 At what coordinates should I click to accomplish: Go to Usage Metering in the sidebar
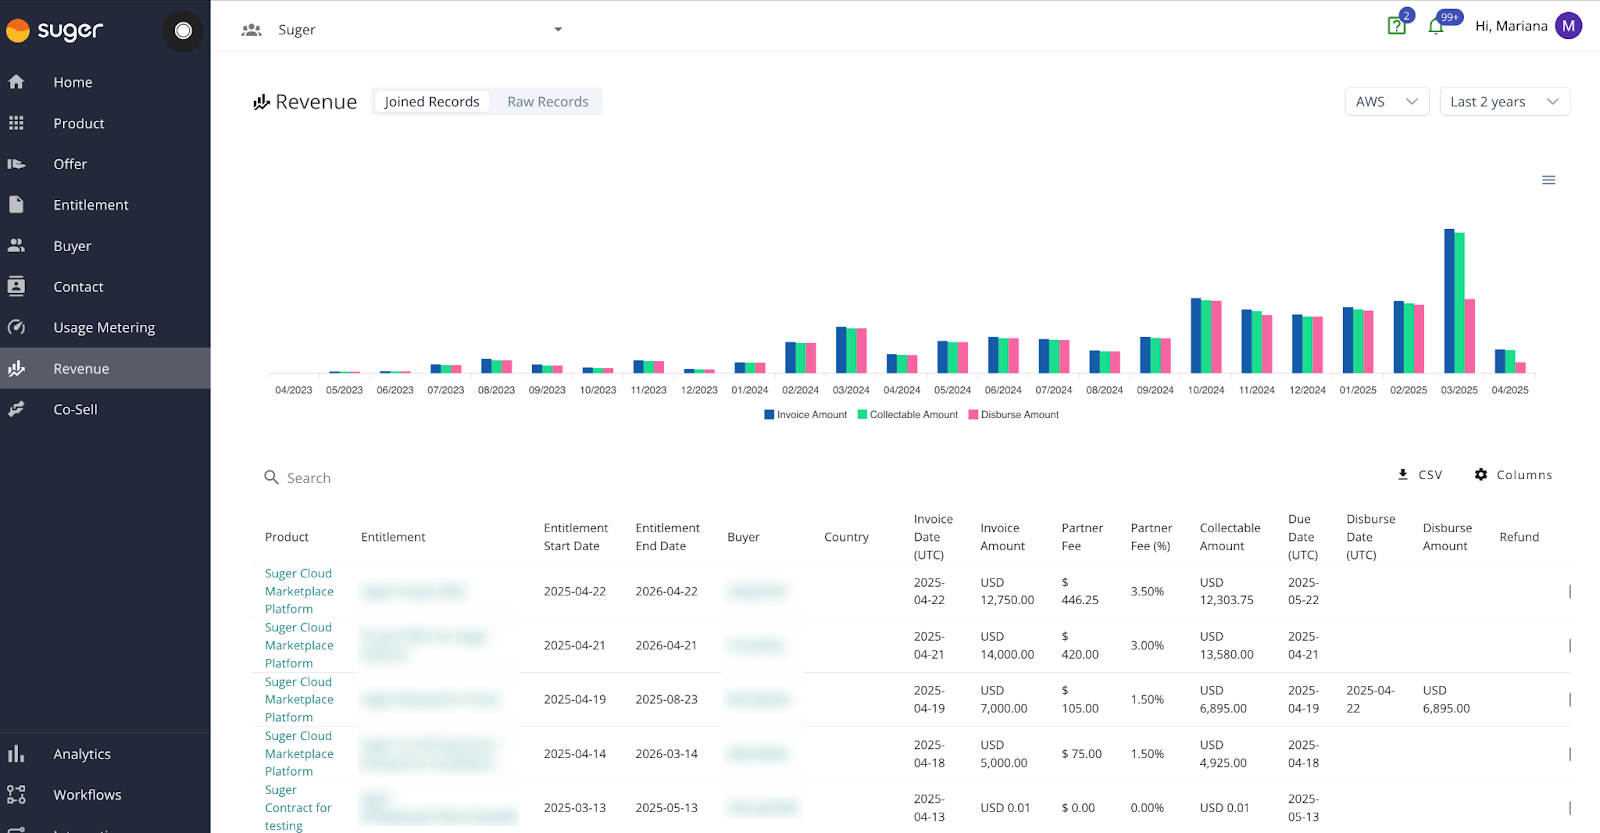pos(105,327)
